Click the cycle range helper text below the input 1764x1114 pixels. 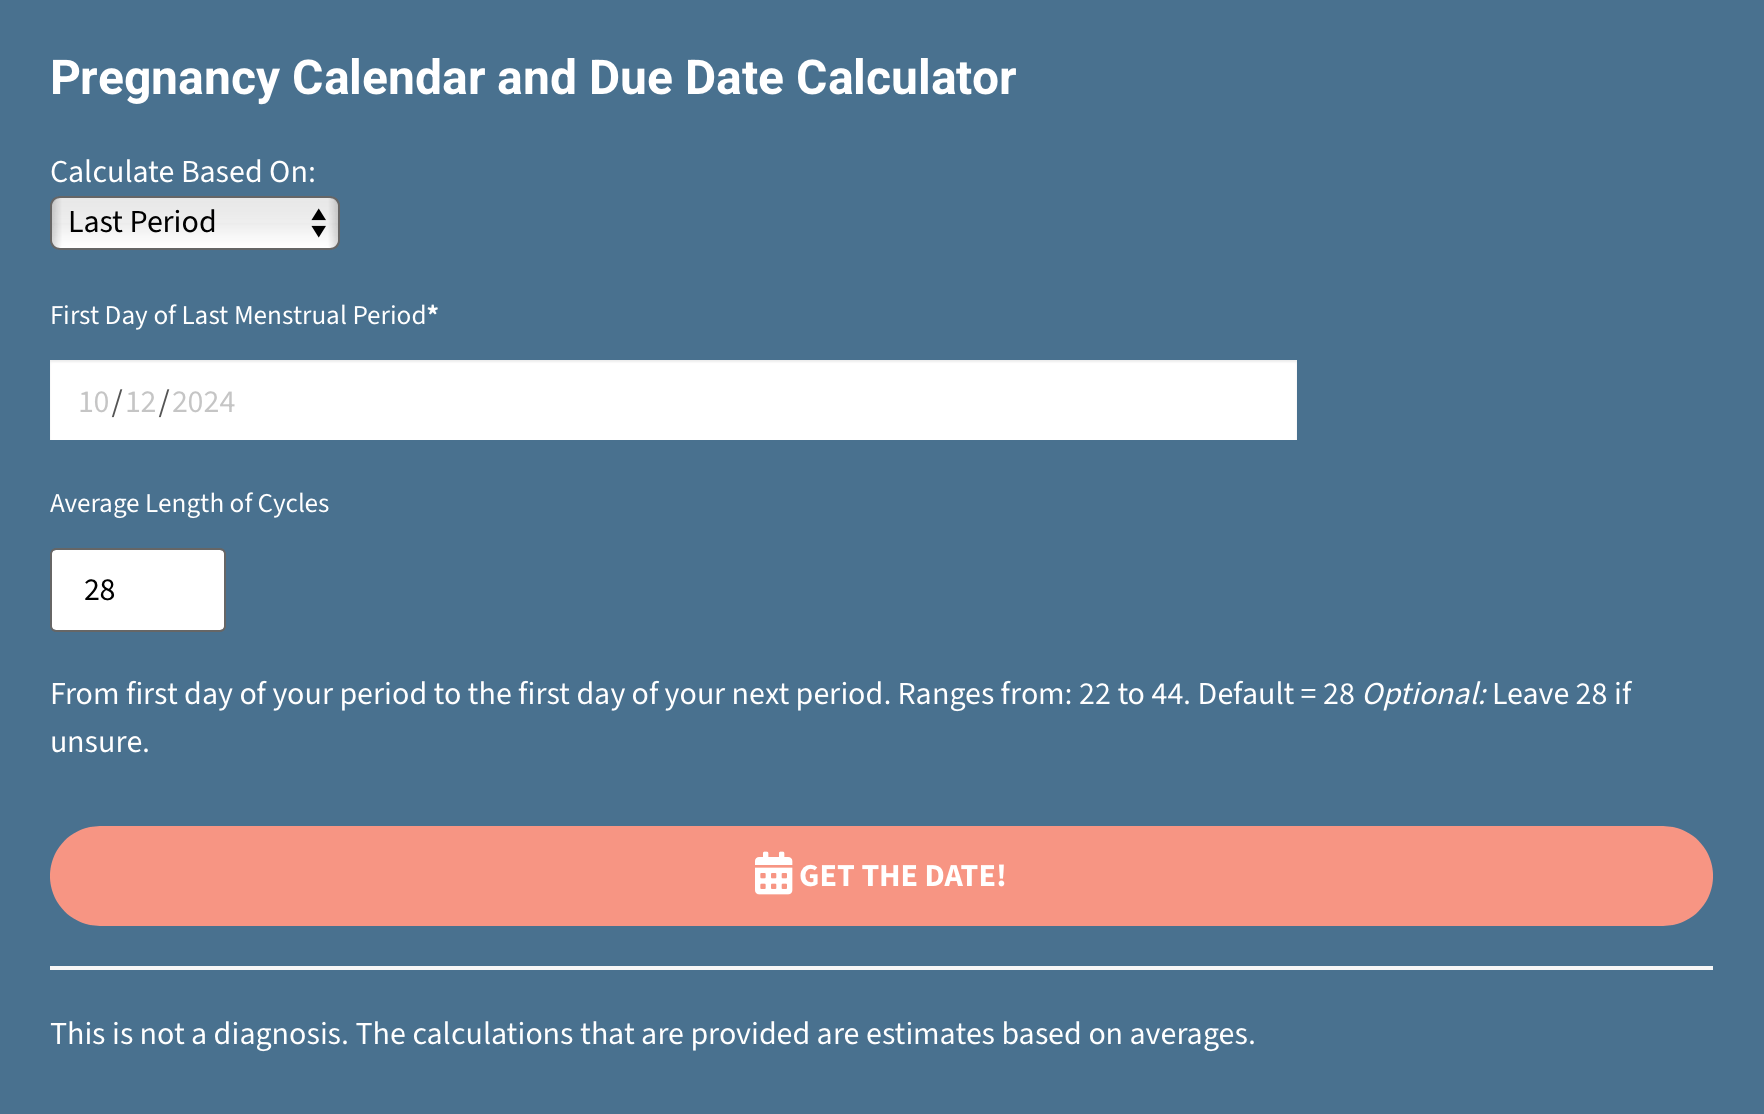point(600,692)
